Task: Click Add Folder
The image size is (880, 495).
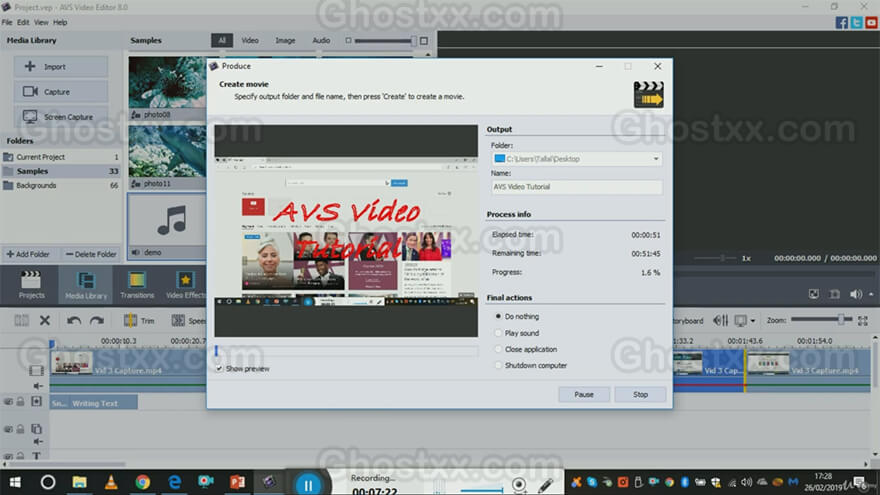Action: pyautogui.click(x=28, y=254)
